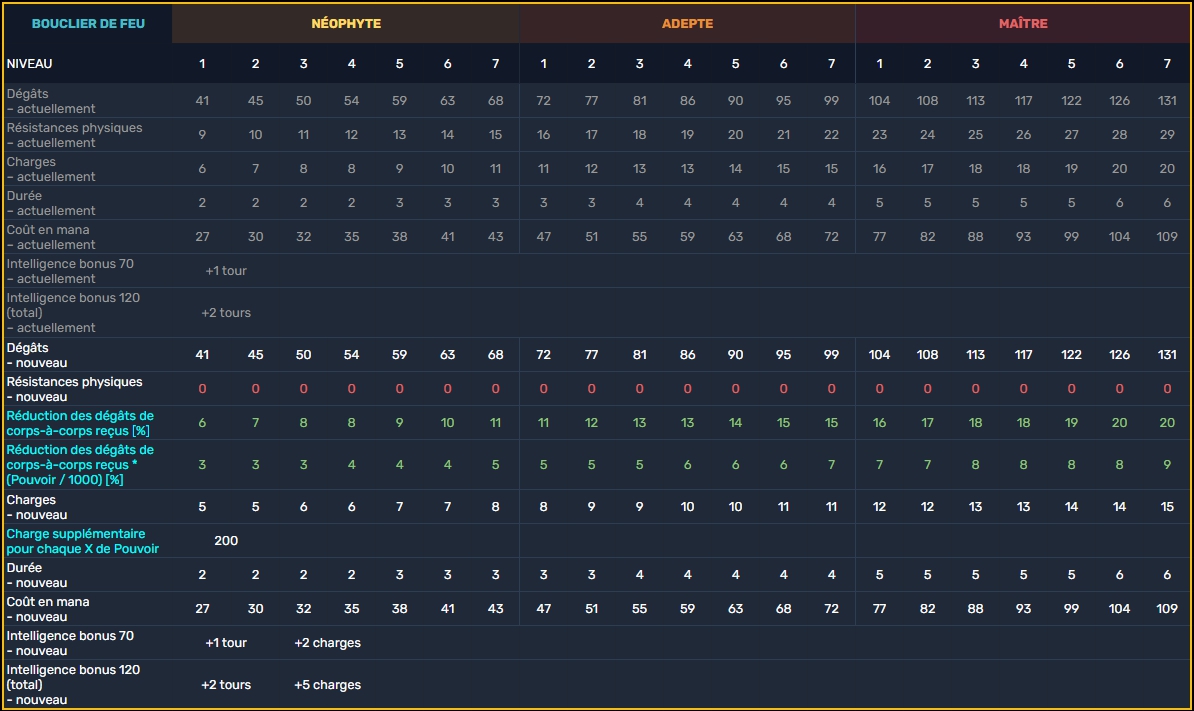Click 12 in Charges nouveau under Maître level 1
Image resolution: width=1194 pixels, height=711 pixels.
tap(880, 507)
